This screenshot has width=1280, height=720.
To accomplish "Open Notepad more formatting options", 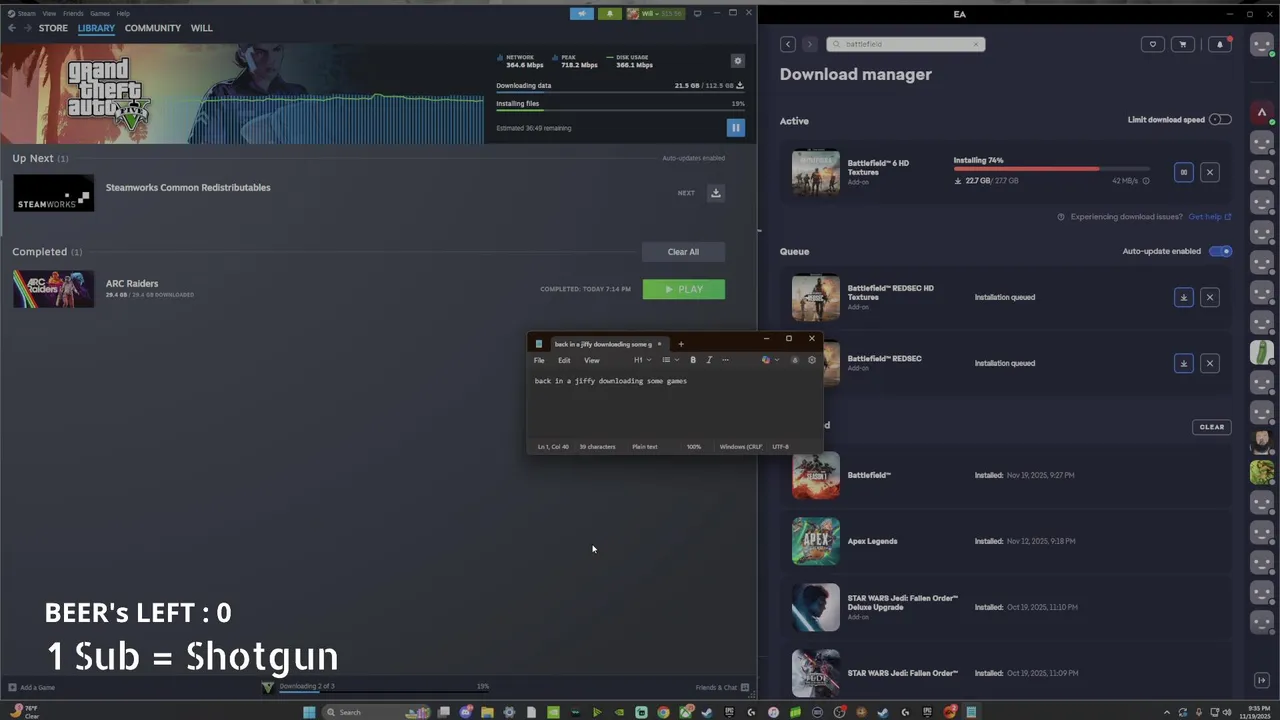I will pos(725,360).
